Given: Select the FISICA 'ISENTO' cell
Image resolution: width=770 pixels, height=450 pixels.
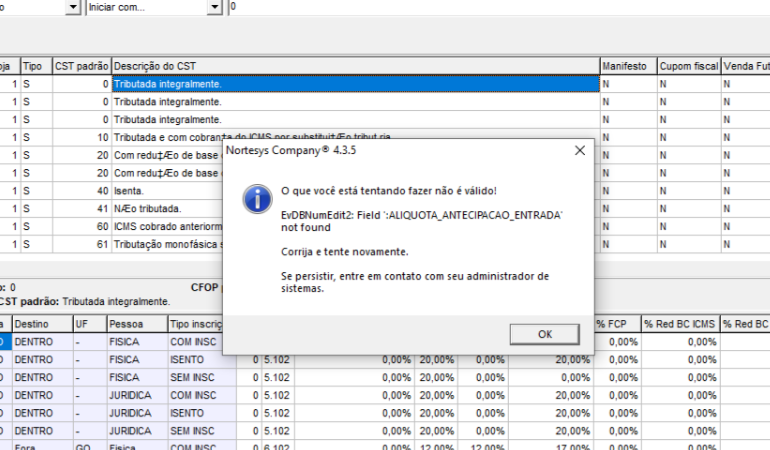Looking at the screenshot, I should [x=202, y=360].
